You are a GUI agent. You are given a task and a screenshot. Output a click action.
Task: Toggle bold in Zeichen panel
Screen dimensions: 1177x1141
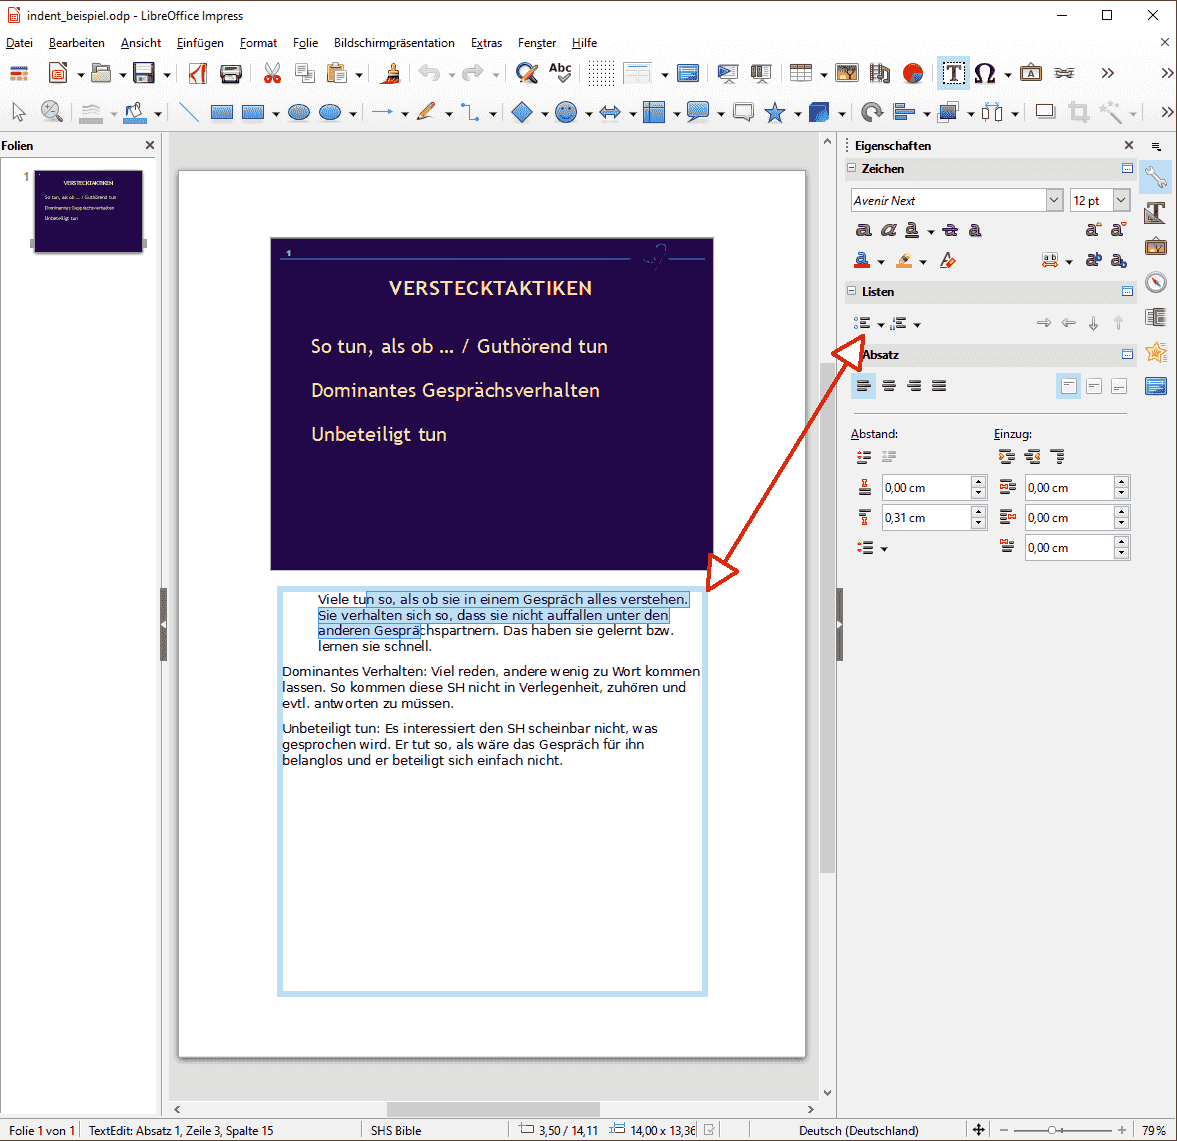(x=863, y=230)
